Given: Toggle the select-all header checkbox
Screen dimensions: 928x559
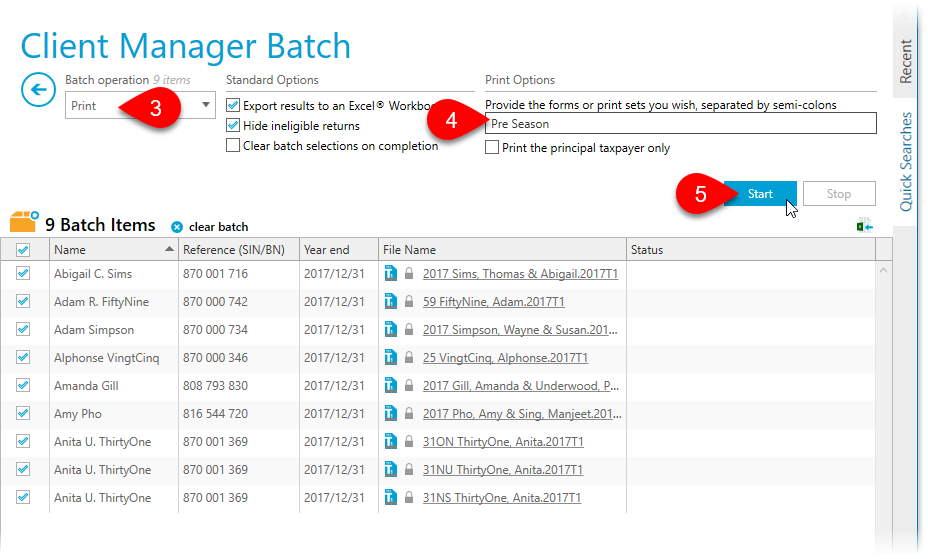Looking at the screenshot, I should (x=23, y=250).
